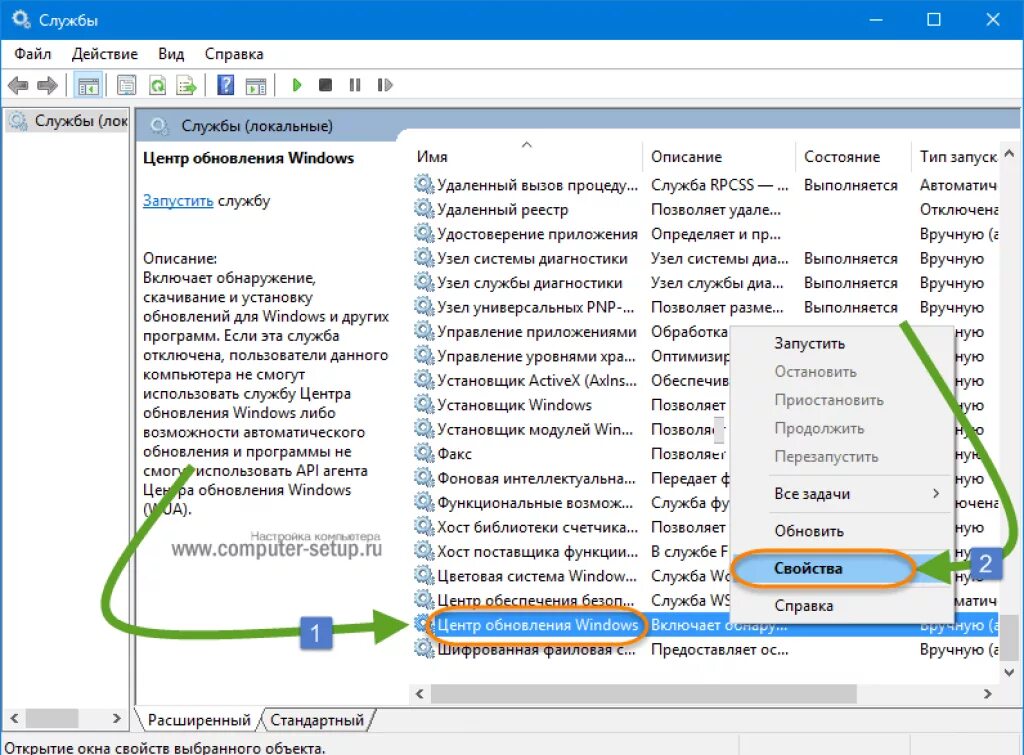The image size is (1024, 755).
Task: Open the Действие menu
Action: click(x=104, y=54)
